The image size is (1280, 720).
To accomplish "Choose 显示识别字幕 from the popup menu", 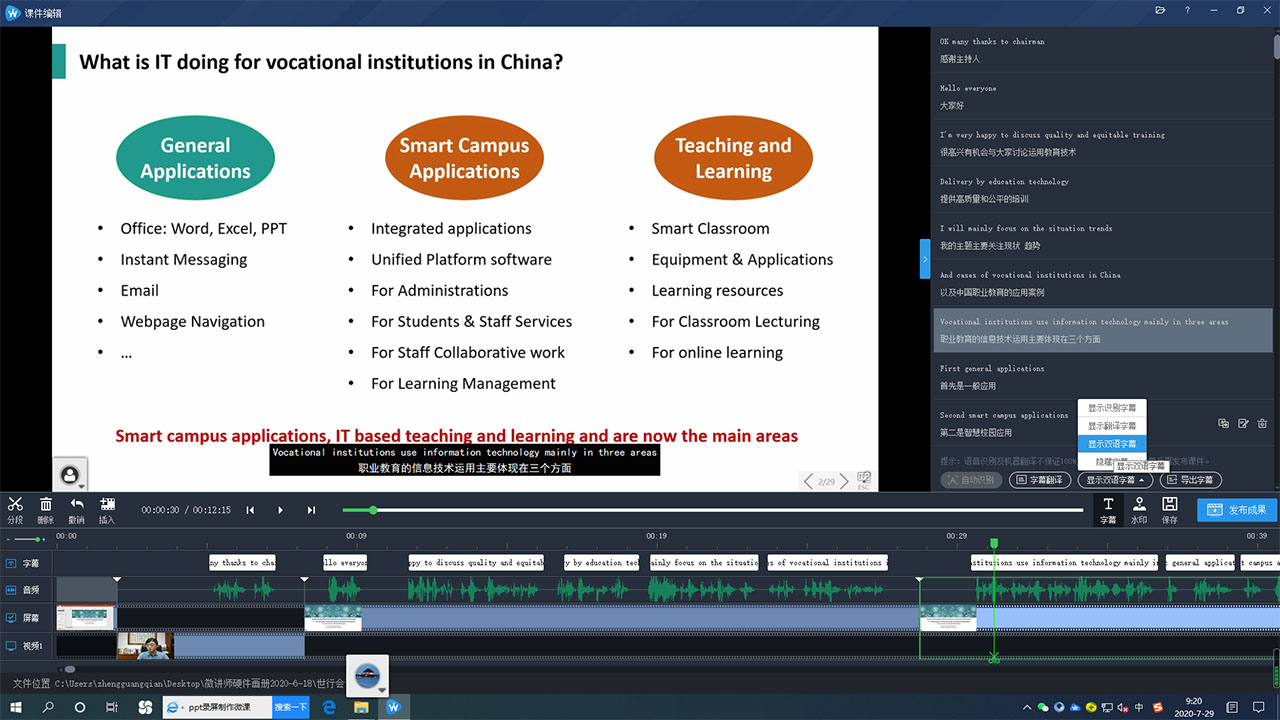I will [x=1112, y=408].
